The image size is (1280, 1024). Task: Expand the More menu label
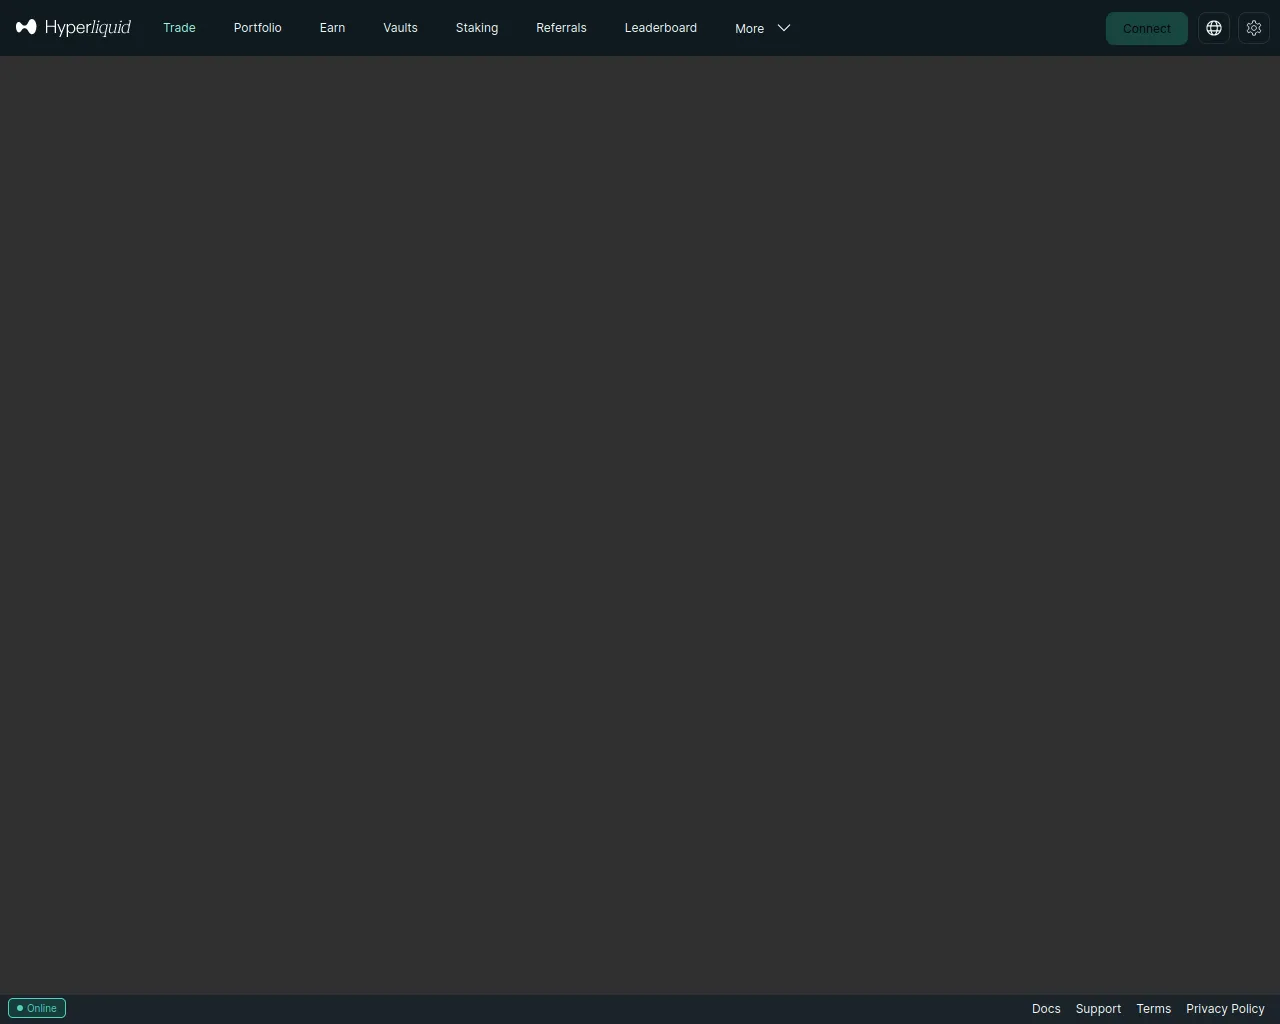[x=749, y=28]
